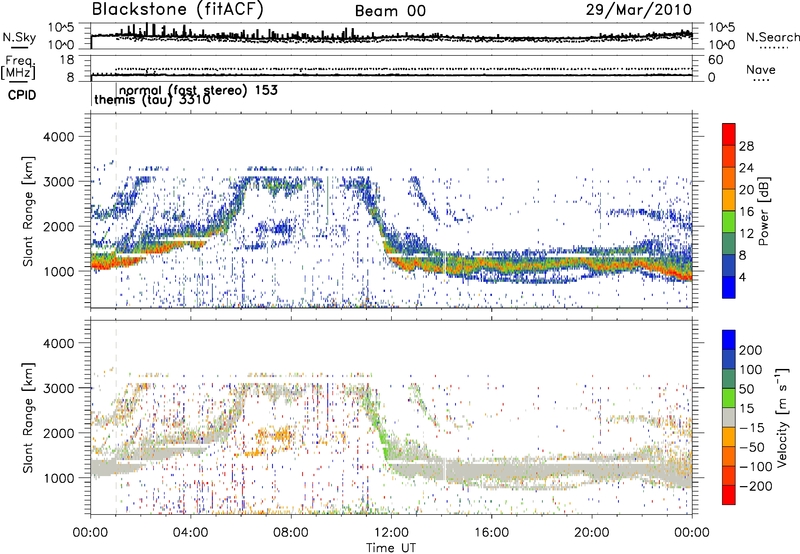Image resolution: width=800 pixels, height=554 pixels.
Task: Click the 'Freq. [MHz]' axis label
Action: pos(19,67)
